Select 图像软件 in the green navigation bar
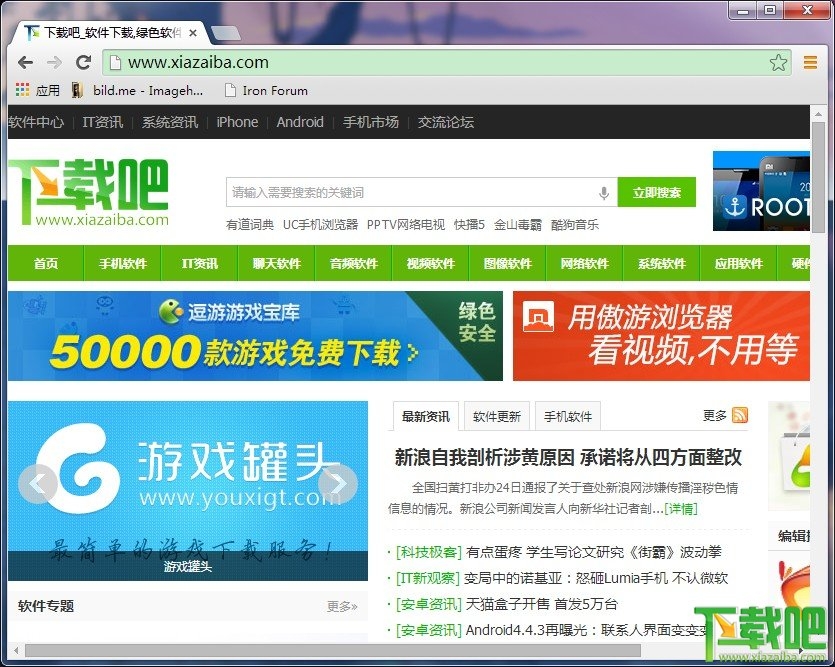The width and height of the screenshot is (835, 667). pos(507,263)
